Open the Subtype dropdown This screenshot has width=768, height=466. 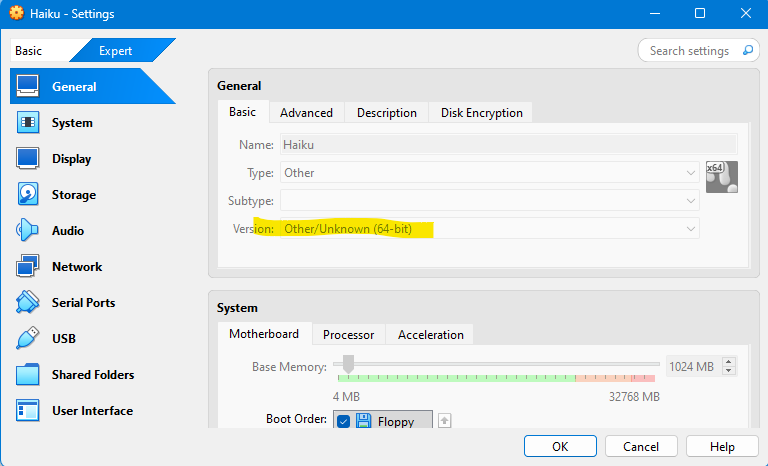(489, 201)
